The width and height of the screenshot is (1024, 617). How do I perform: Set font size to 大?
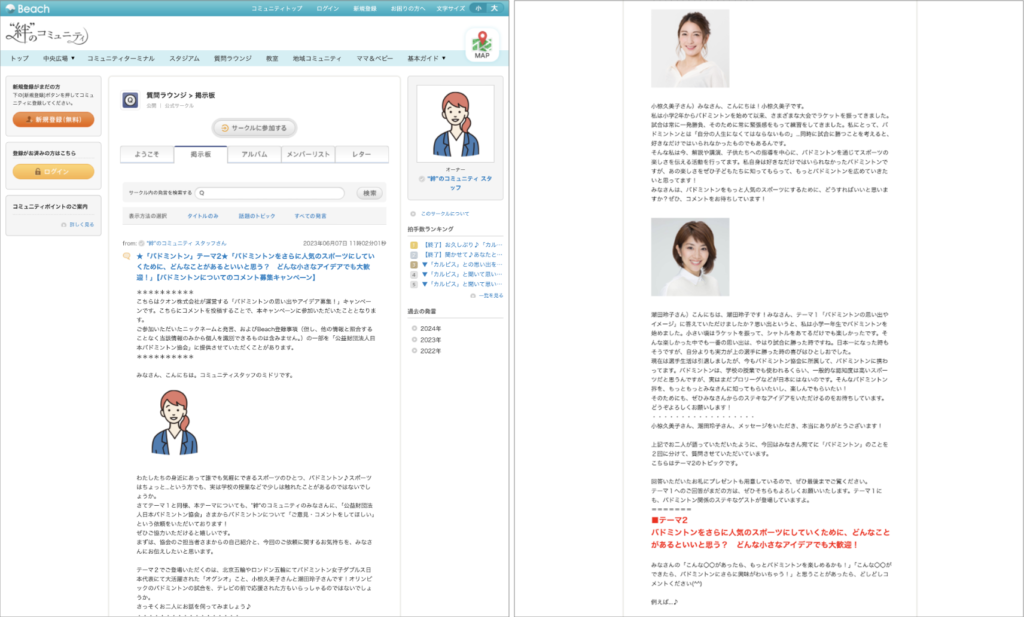494,8
